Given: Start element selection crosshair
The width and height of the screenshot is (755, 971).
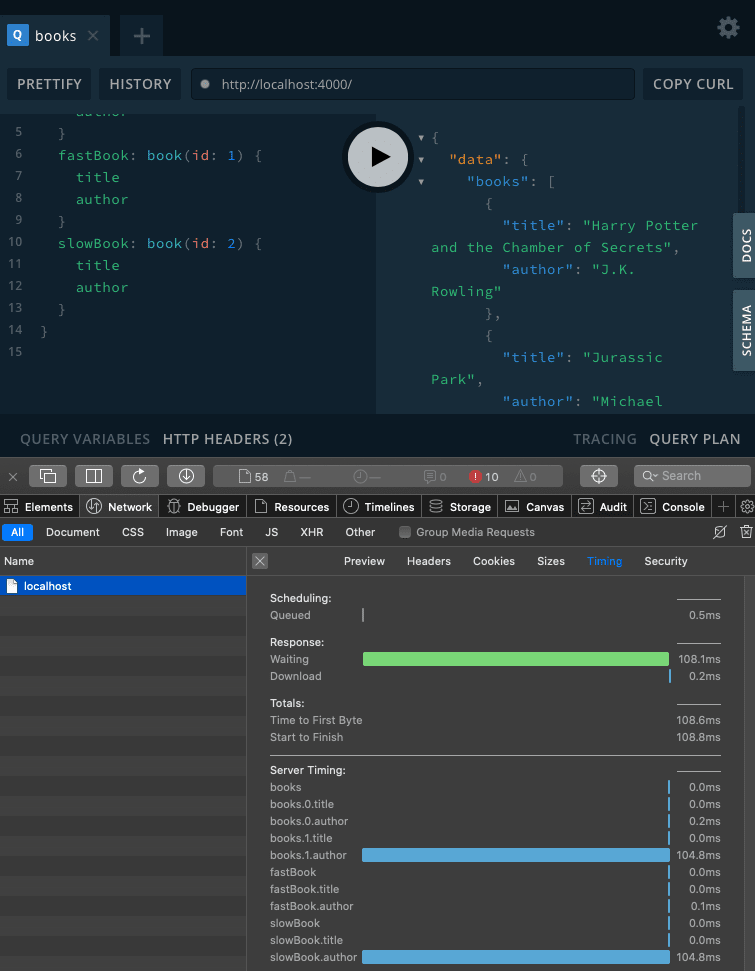Looking at the screenshot, I should pos(598,476).
